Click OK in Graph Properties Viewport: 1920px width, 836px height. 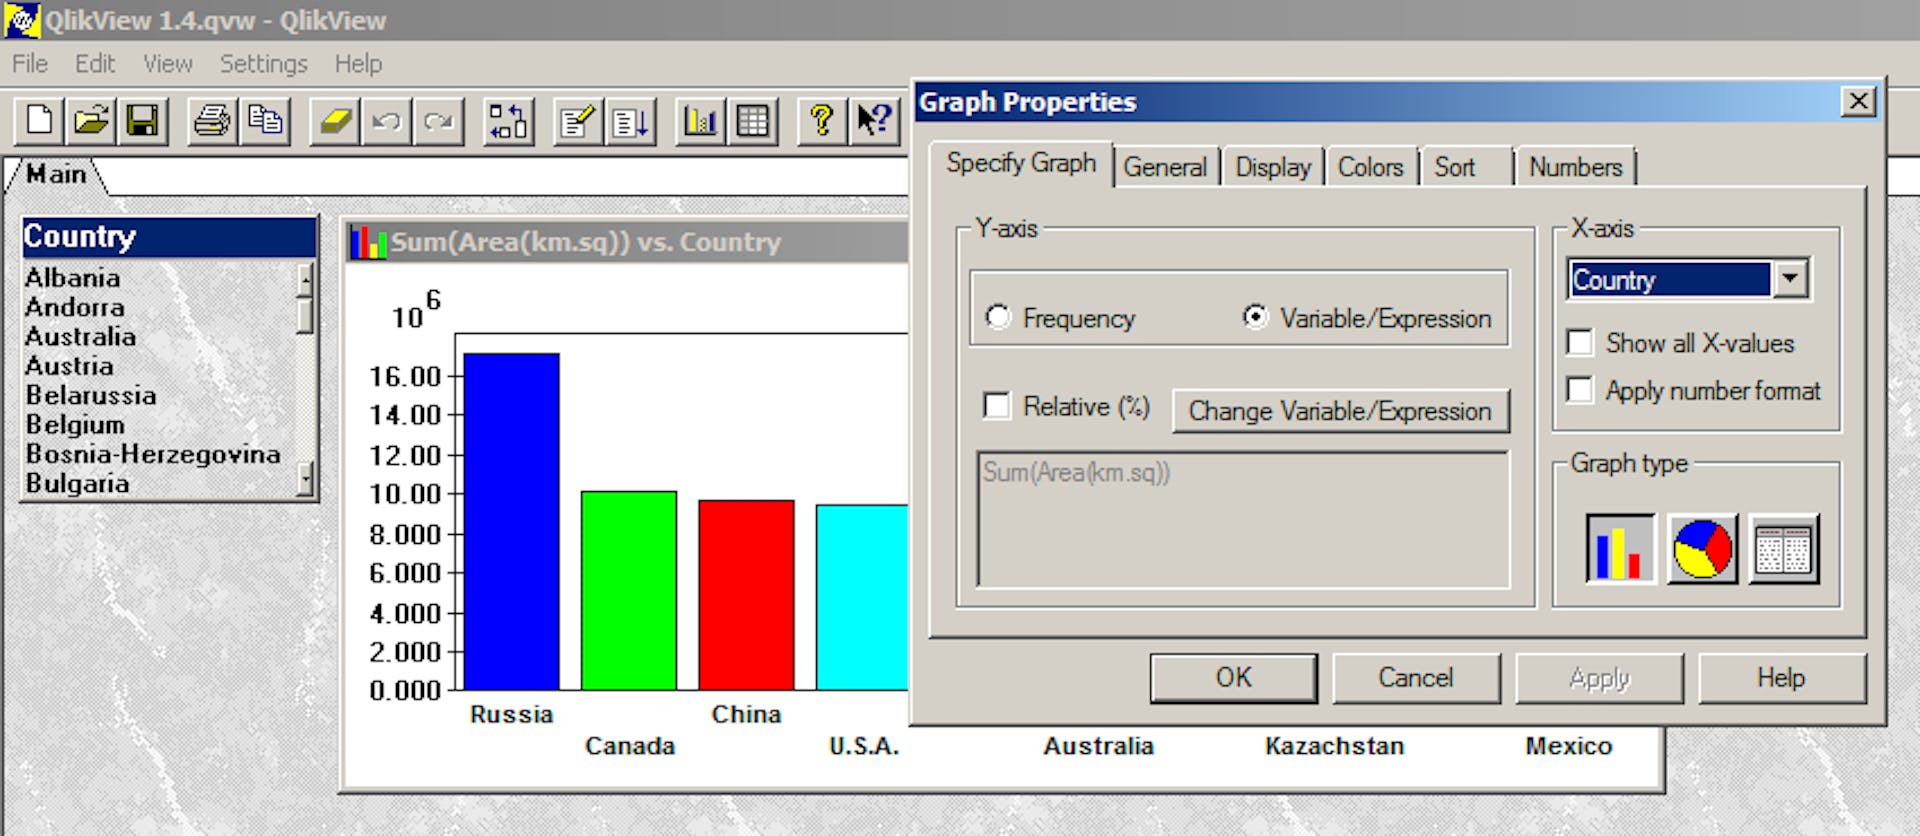point(1233,678)
